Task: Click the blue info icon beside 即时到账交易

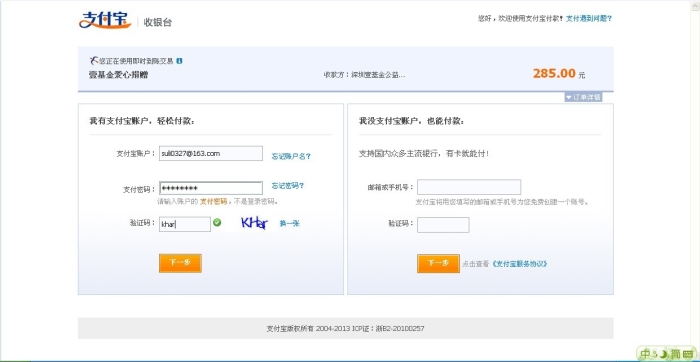Action: [x=179, y=61]
